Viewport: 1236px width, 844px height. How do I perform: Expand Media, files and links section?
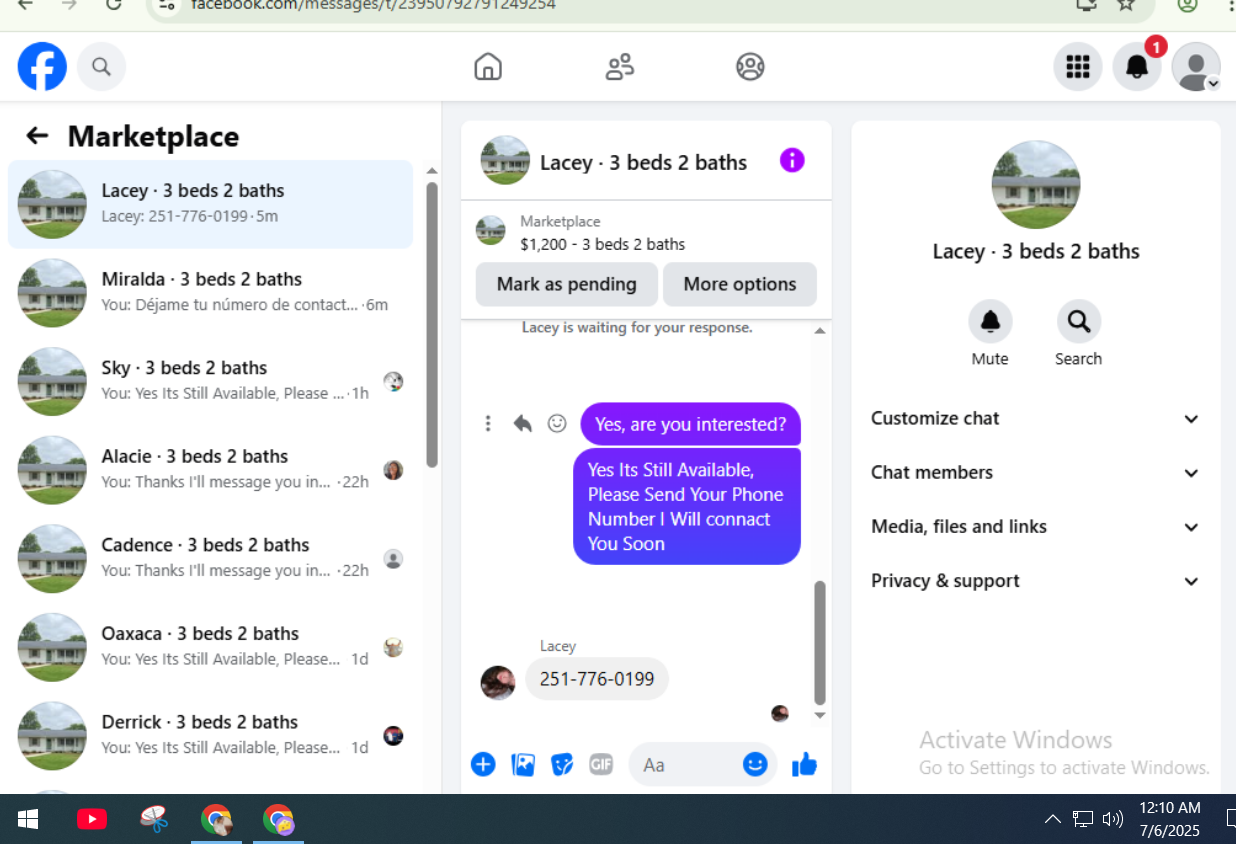pyautogui.click(x=1035, y=527)
